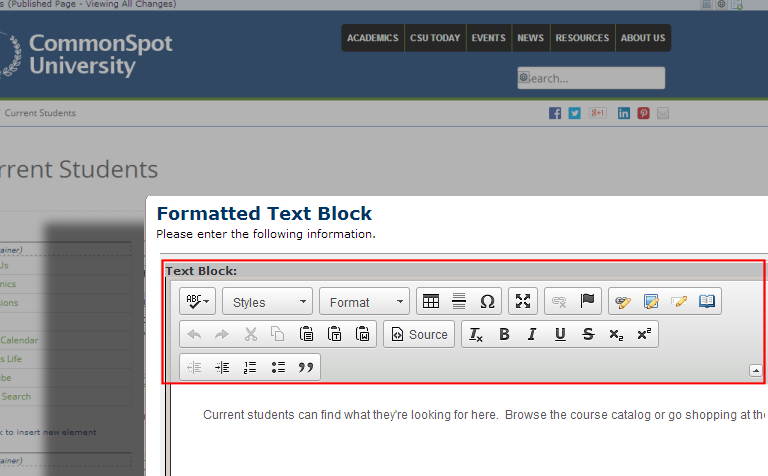Decrease the indent
This screenshot has width=768, height=476.
[194, 367]
